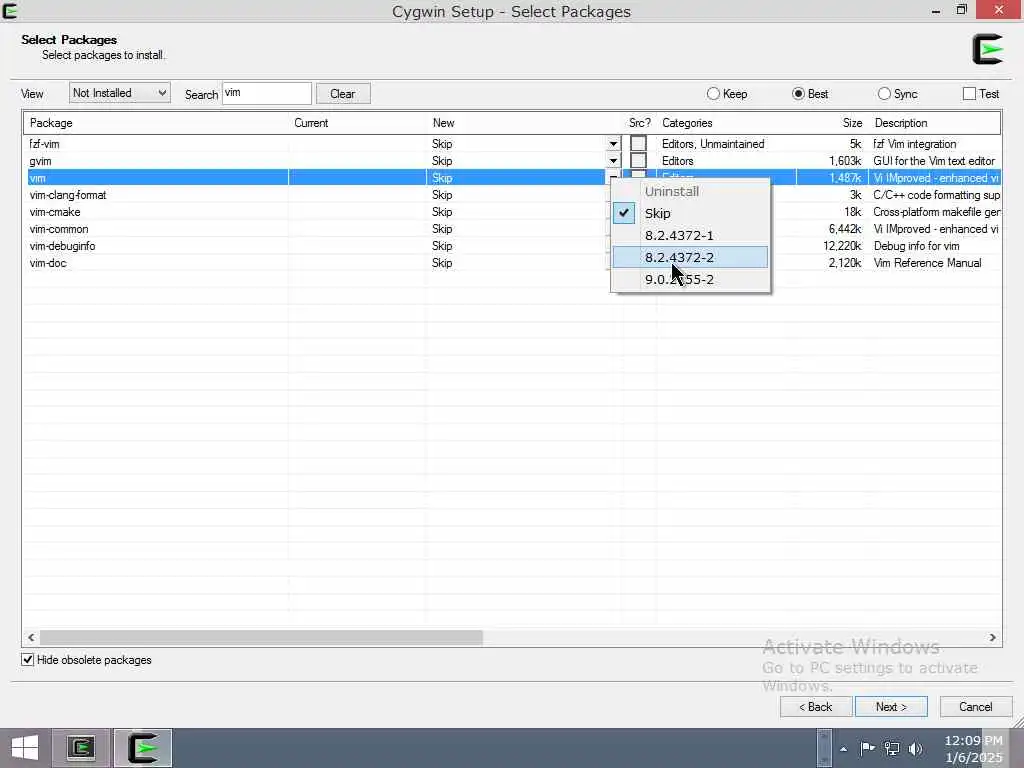Show hidden tray icons arrow

pyautogui.click(x=844, y=749)
